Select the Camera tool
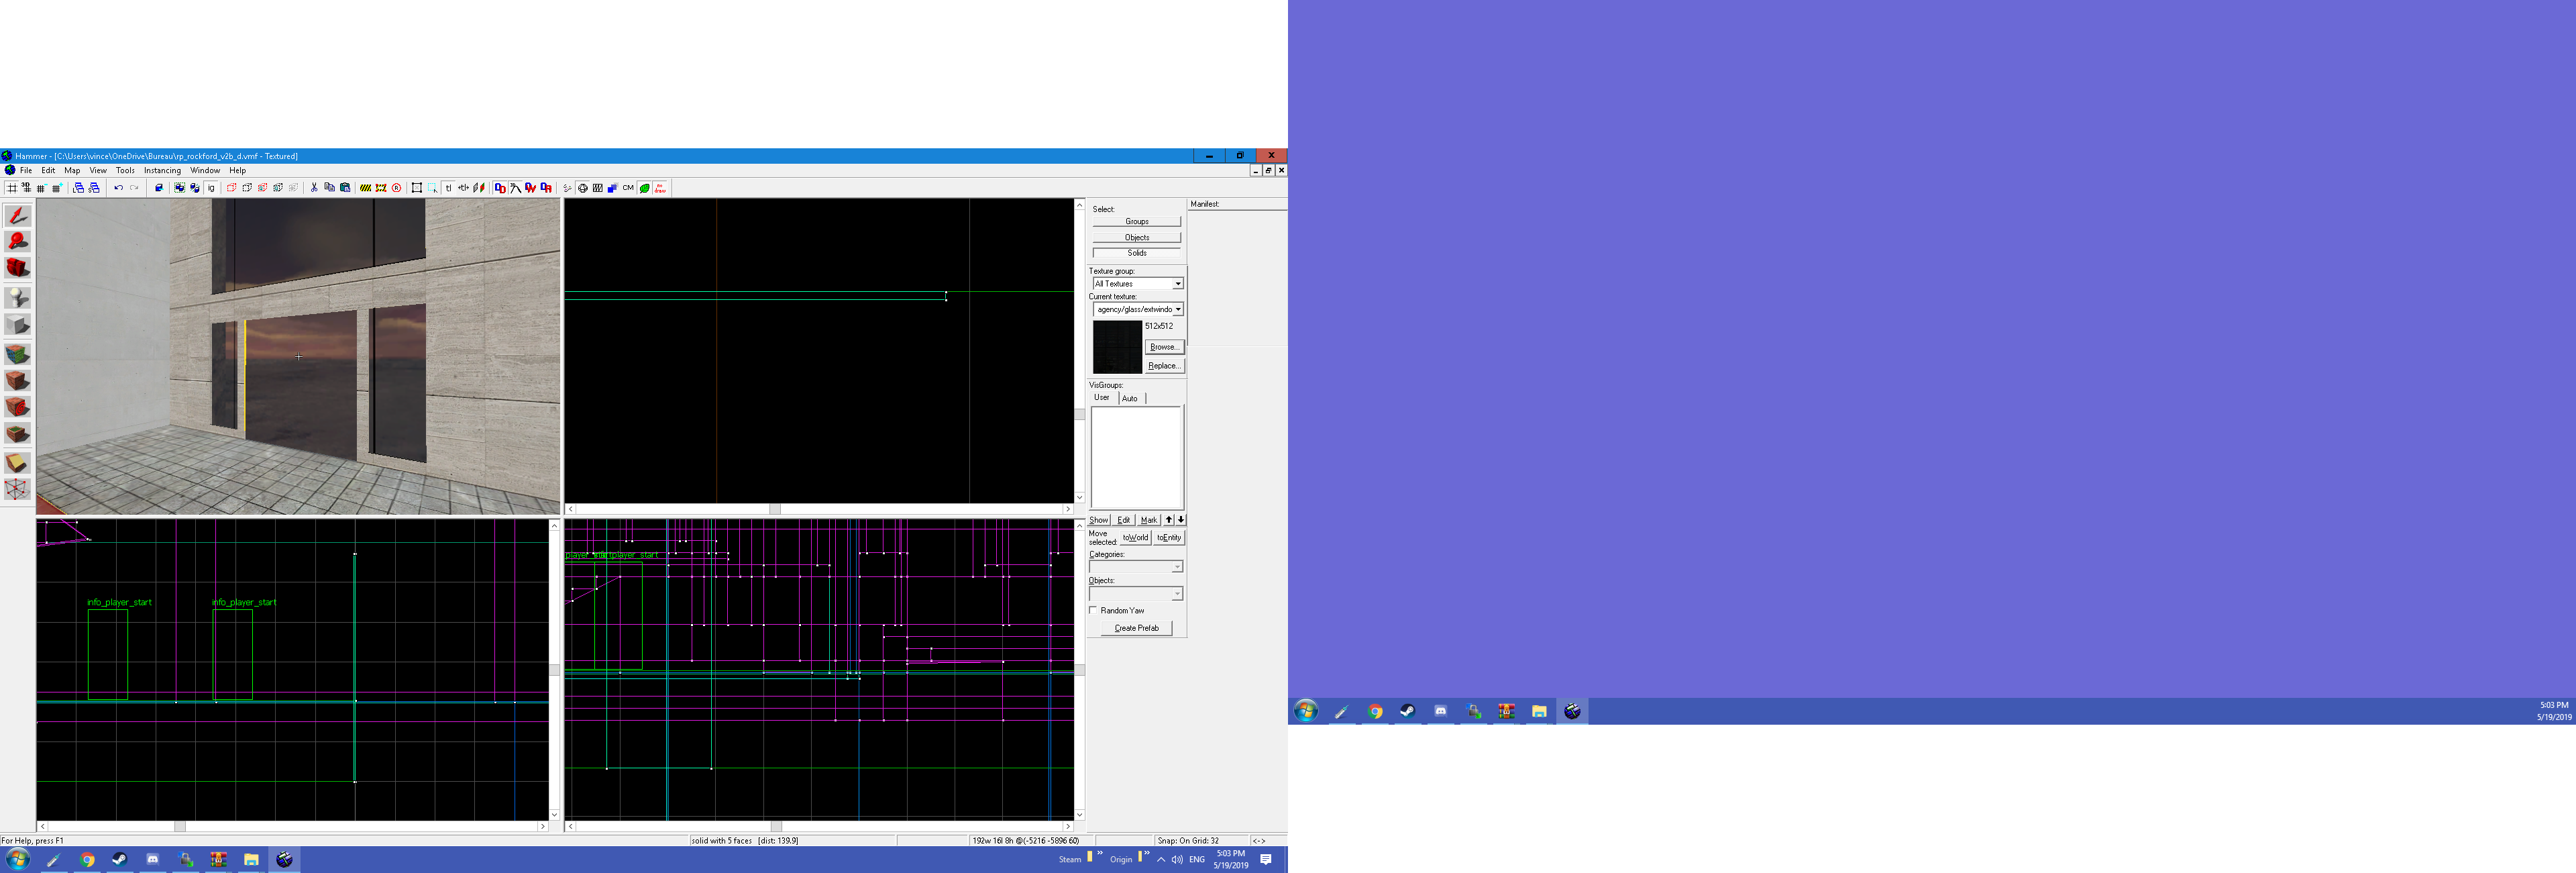The height and width of the screenshot is (873, 2576). [17, 268]
